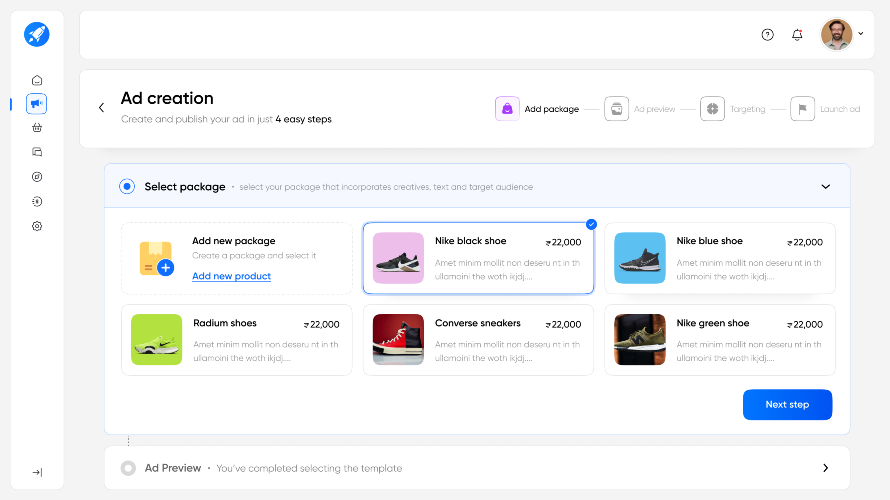Click the Add new package title
This screenshot has width=890, height=500.
pos(234,241)
